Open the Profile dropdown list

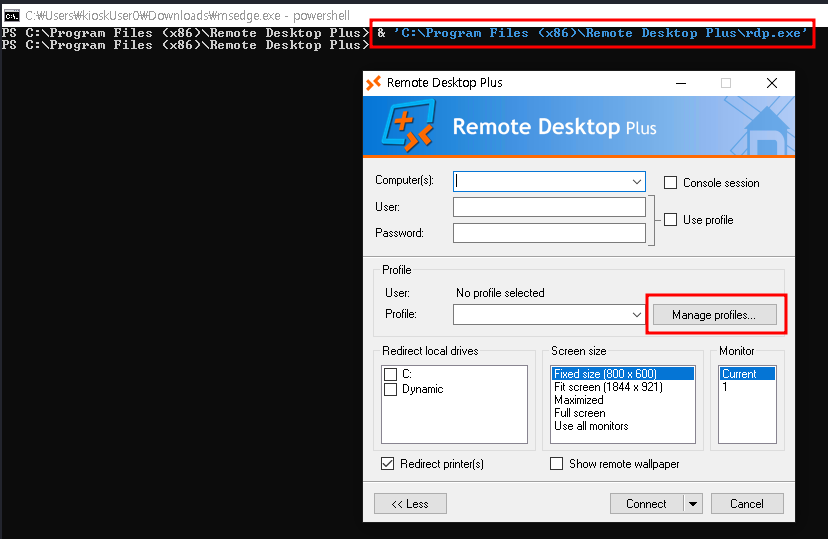click(636, 315)
